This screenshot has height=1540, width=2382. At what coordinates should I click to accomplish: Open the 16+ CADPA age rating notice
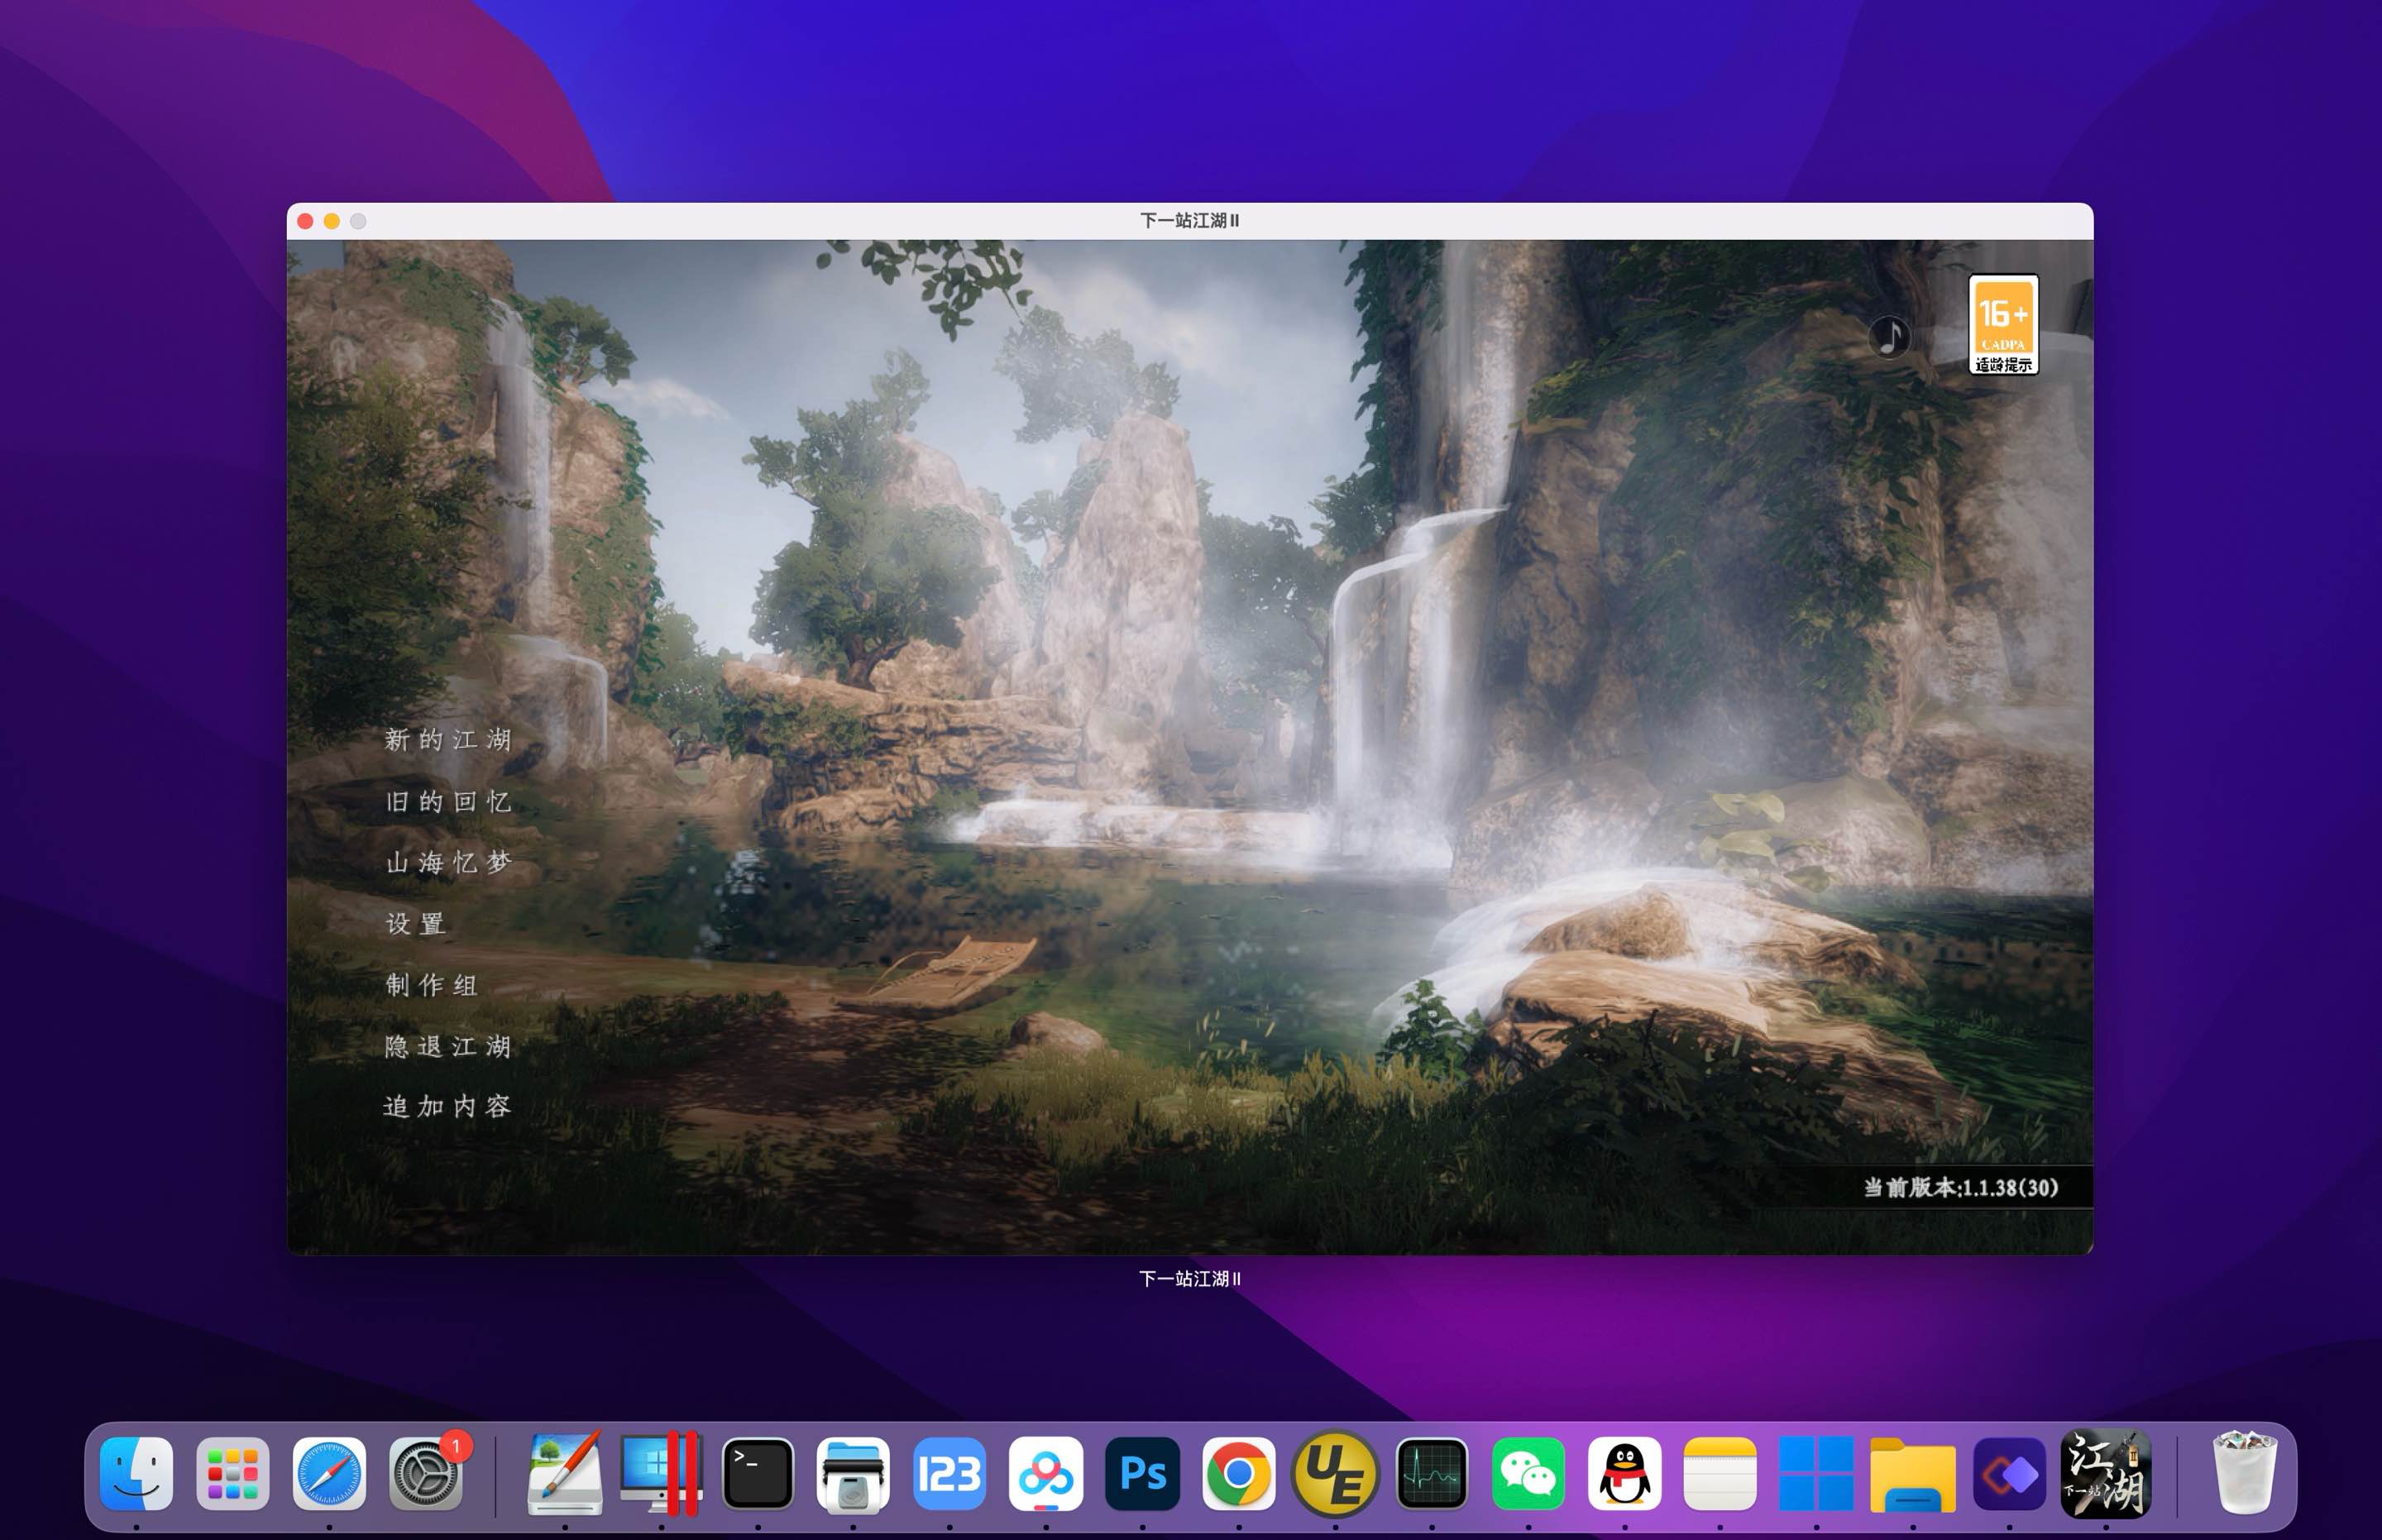[2003, 325]
